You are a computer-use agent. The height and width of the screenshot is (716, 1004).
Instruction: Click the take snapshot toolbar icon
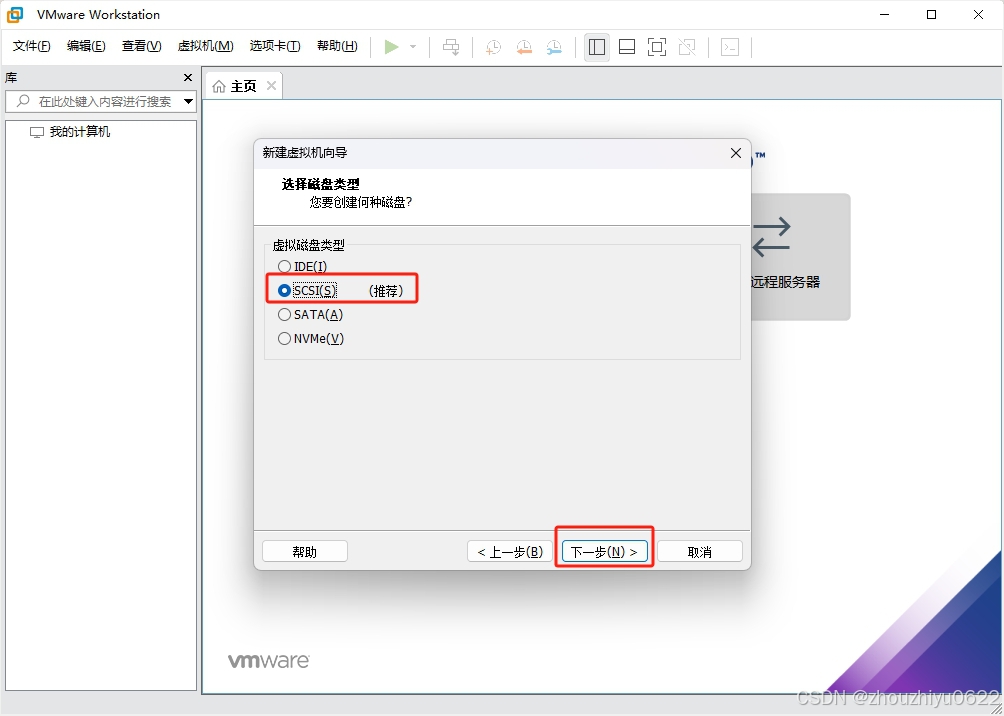pyautogui.click(x=493, y=47)
